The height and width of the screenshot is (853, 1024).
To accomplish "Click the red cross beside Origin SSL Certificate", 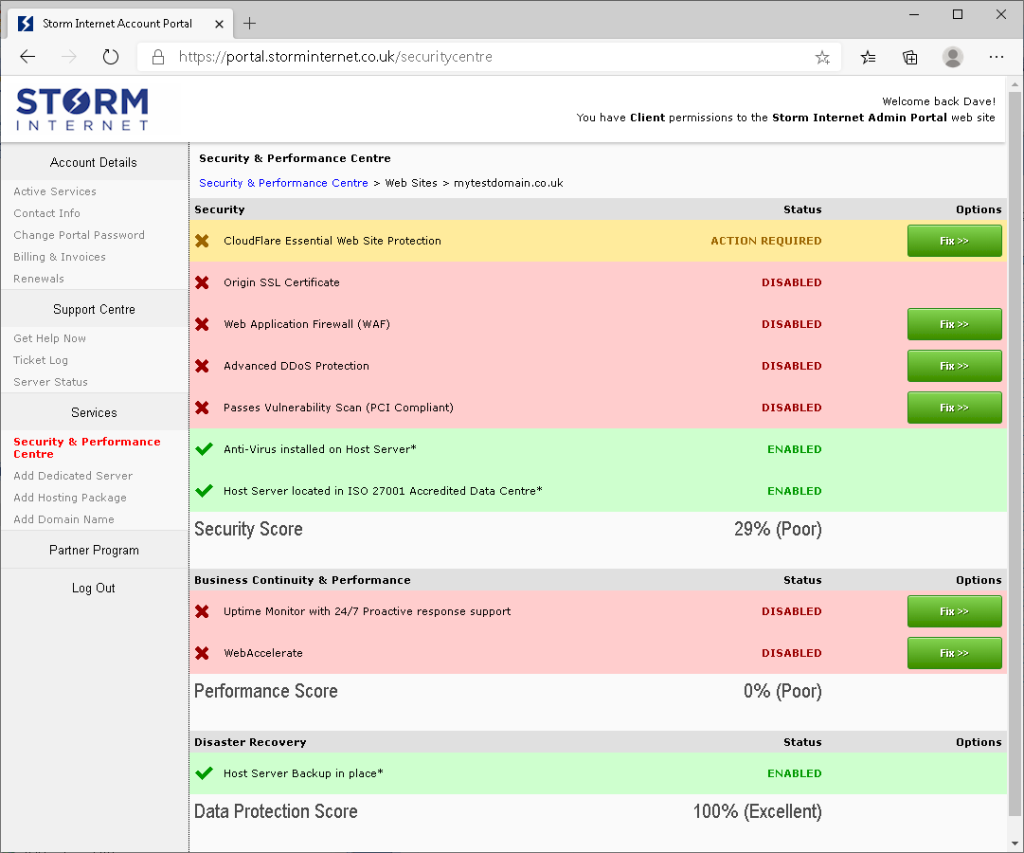I will 202,283.
